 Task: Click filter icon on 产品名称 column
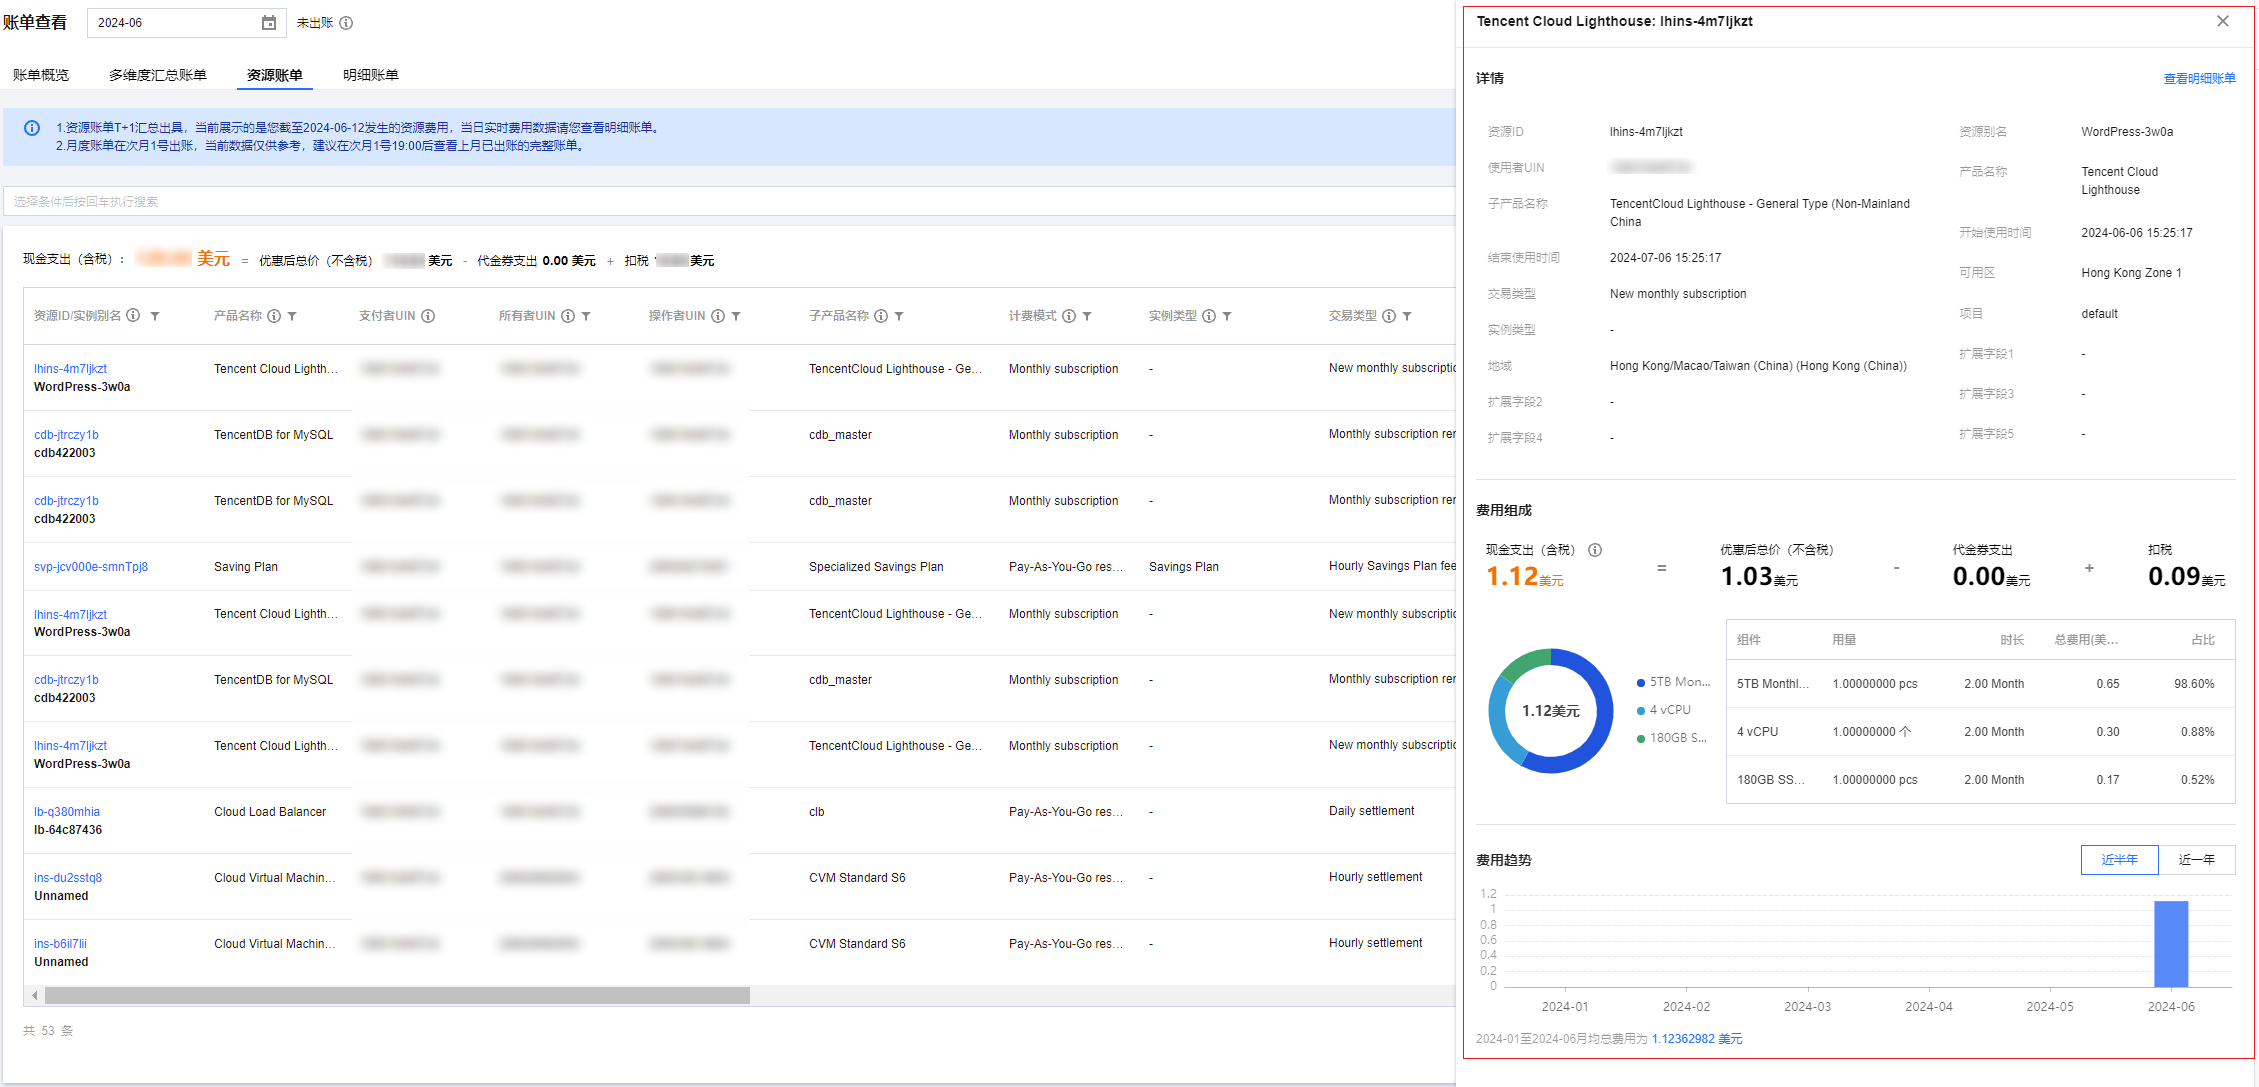pyautogui.click(x=292, y=316)
